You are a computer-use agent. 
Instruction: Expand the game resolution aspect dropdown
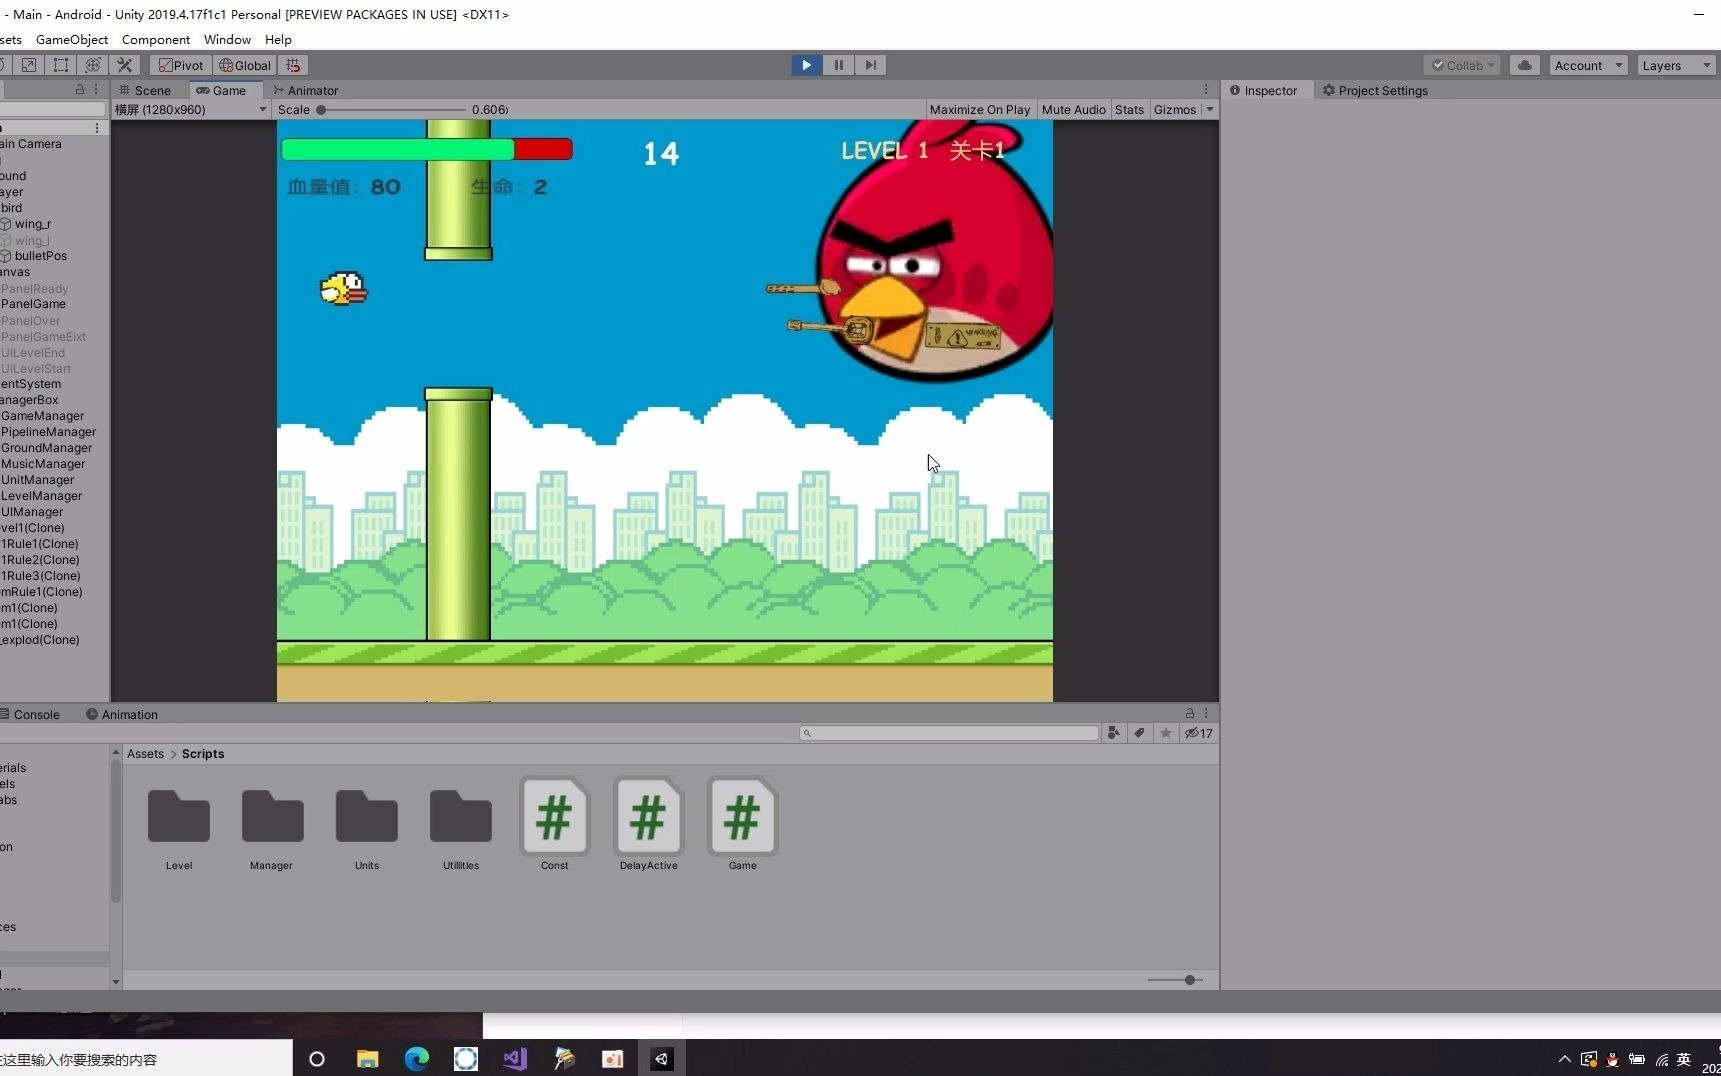[190, 110]
